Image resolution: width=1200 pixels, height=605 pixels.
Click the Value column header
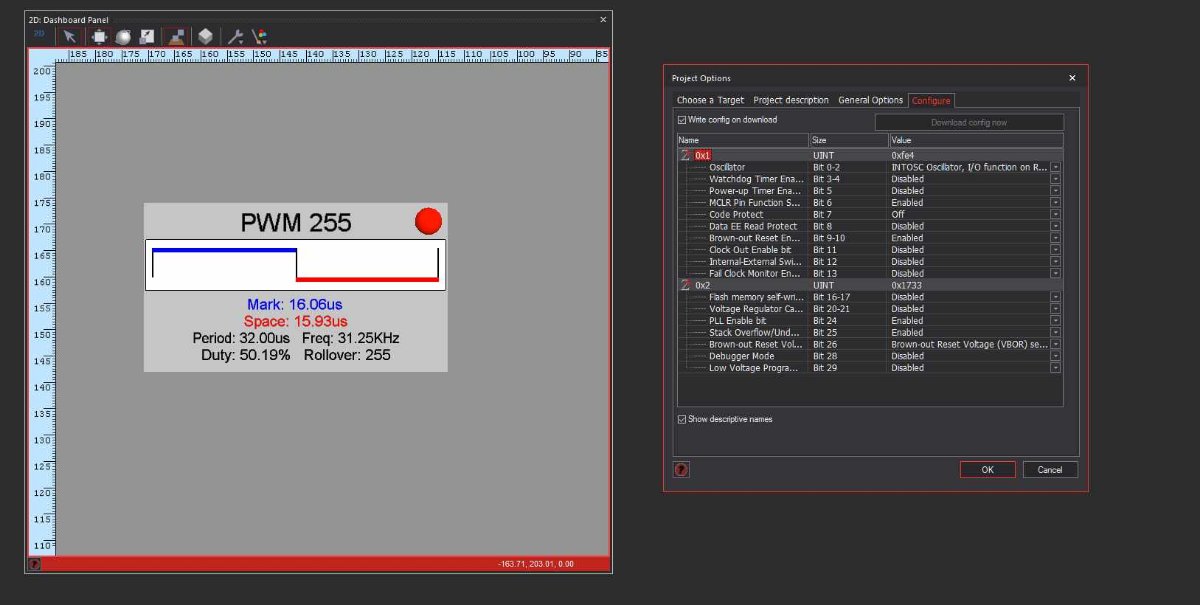(976, 141)
